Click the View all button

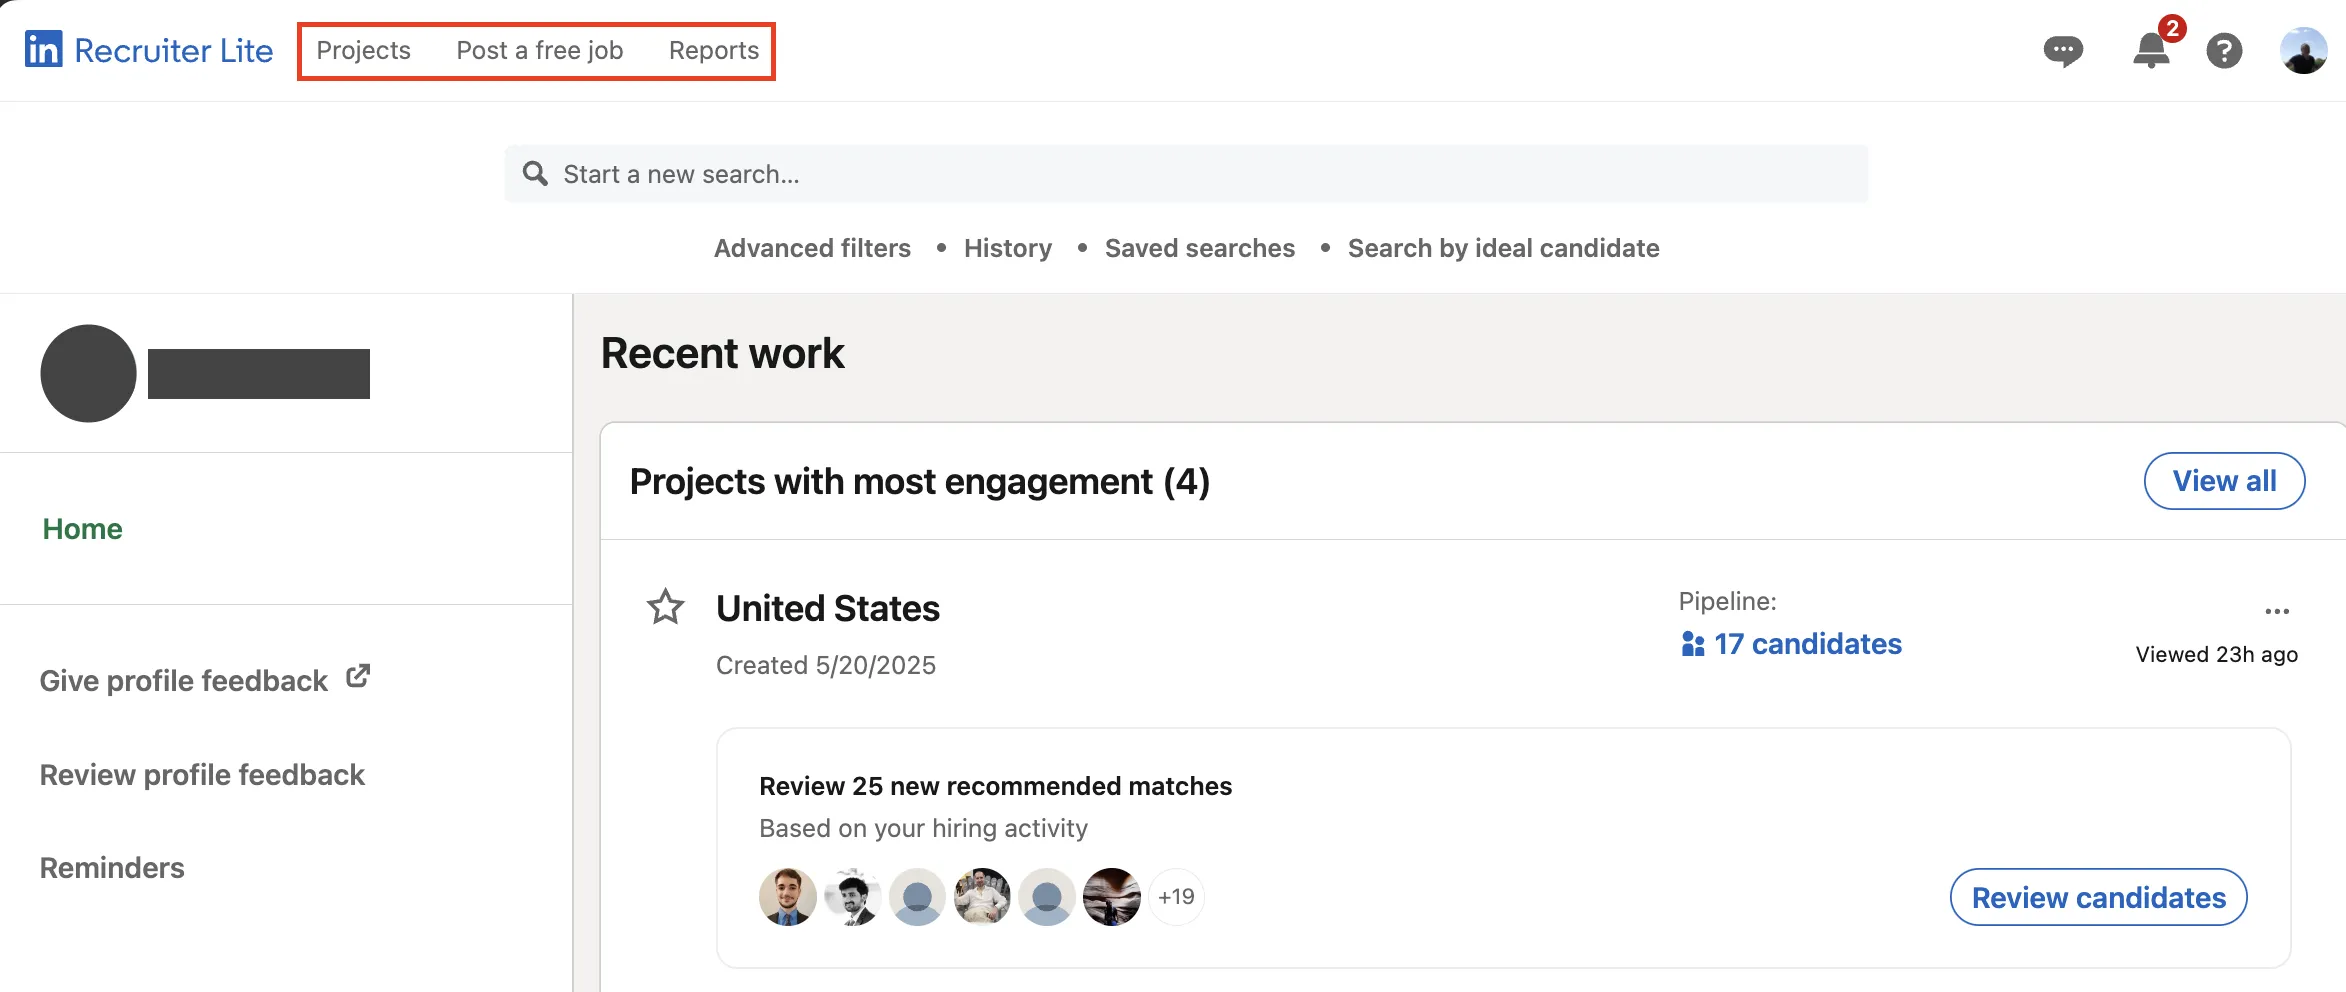(2224, 481)
